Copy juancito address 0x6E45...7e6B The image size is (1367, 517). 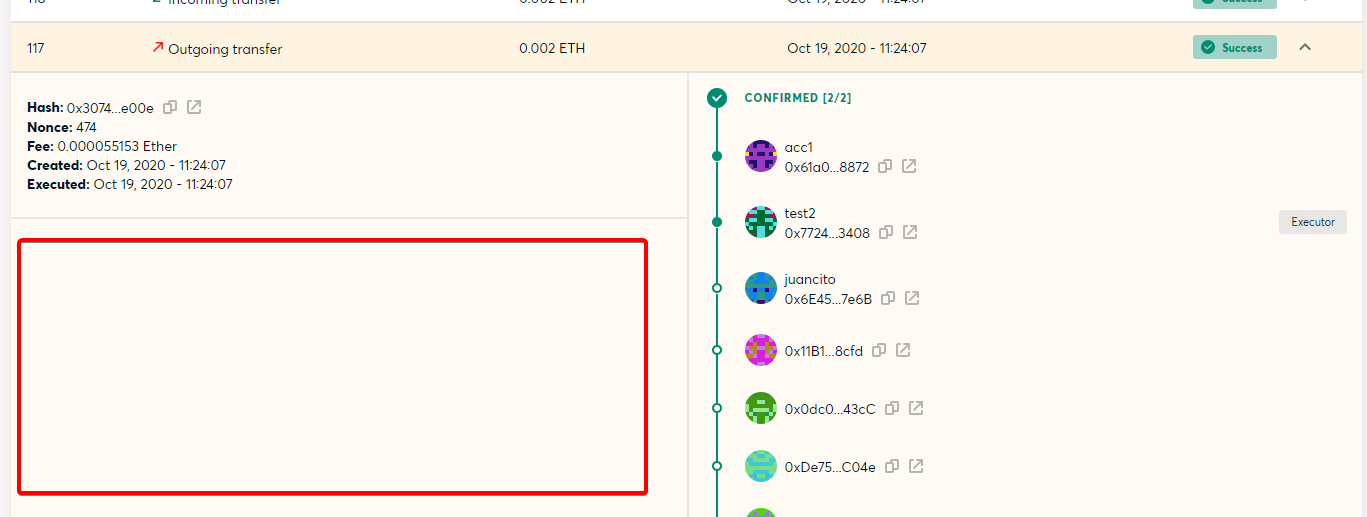[x=888, y=298]
